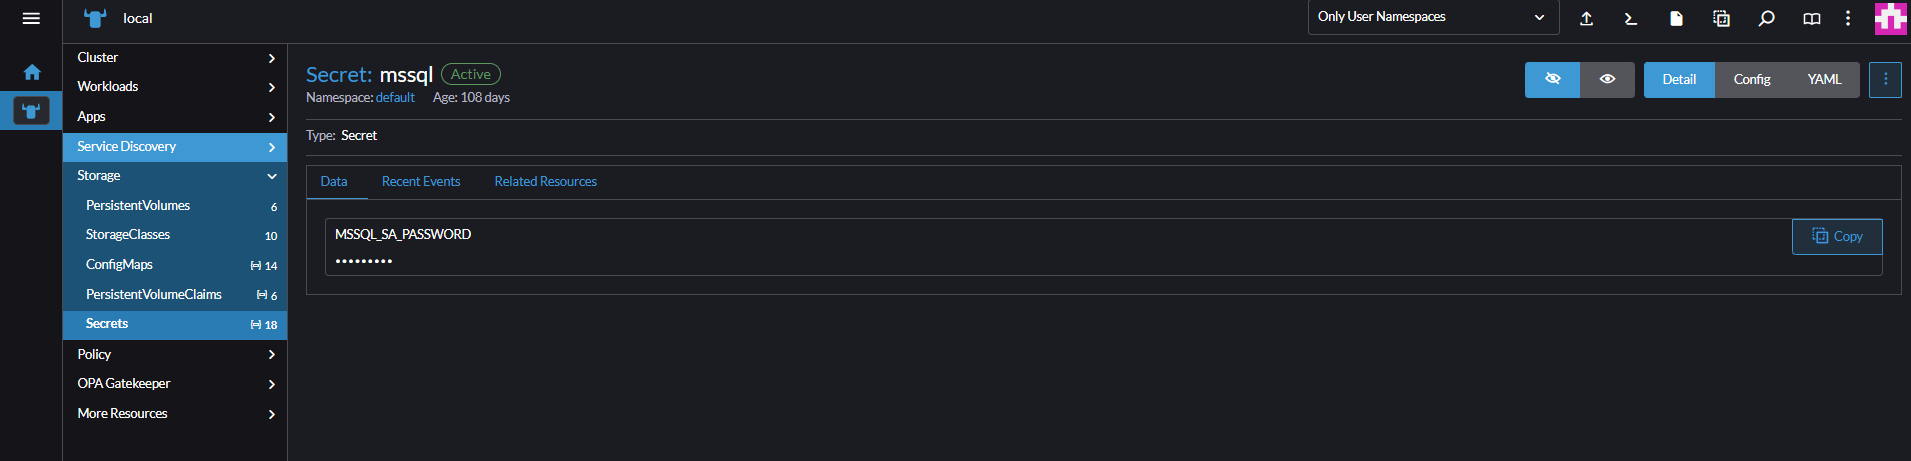Launch the kubectl shell icon
This screenshot has height=461, width=1911.
tap(1631, 18)
